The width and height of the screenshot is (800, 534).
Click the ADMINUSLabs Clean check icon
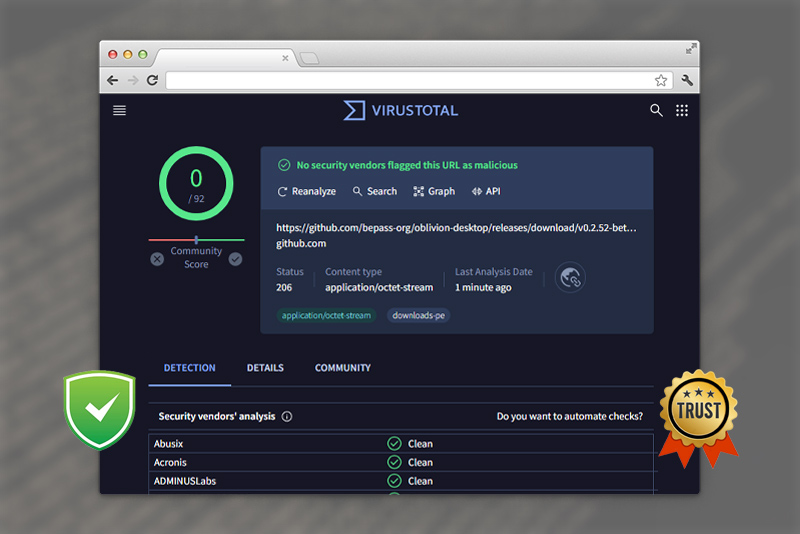pyautogui.click(x=394, y=481)
